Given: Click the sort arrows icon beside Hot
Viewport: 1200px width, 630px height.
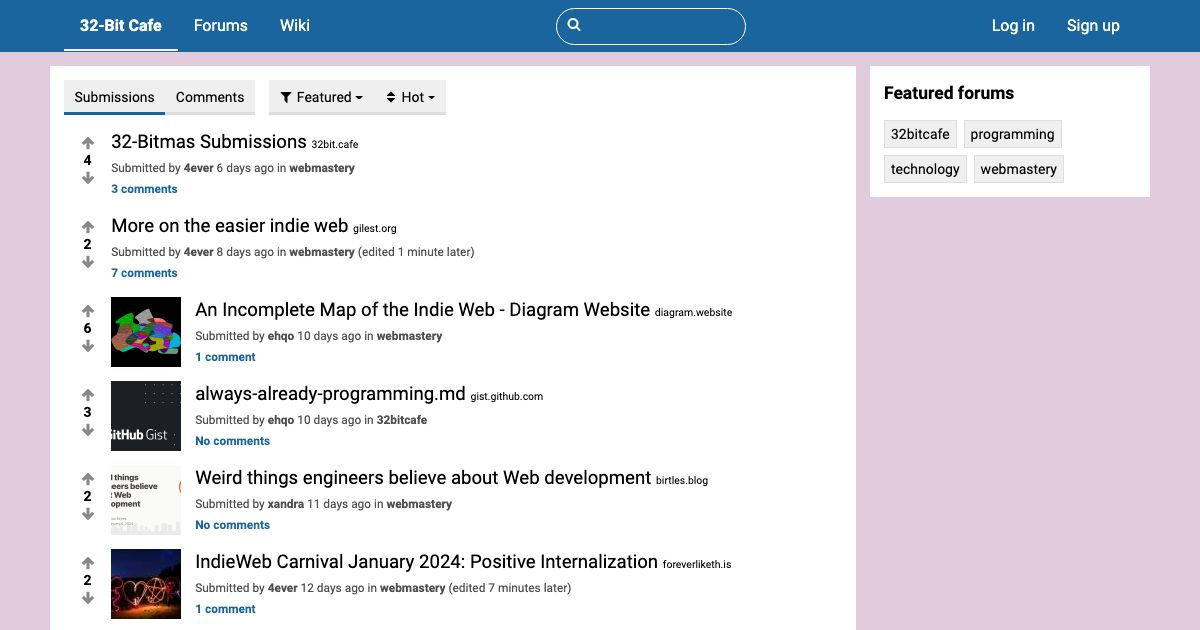Looking at the screenshot, I should [x=391, y=97].
